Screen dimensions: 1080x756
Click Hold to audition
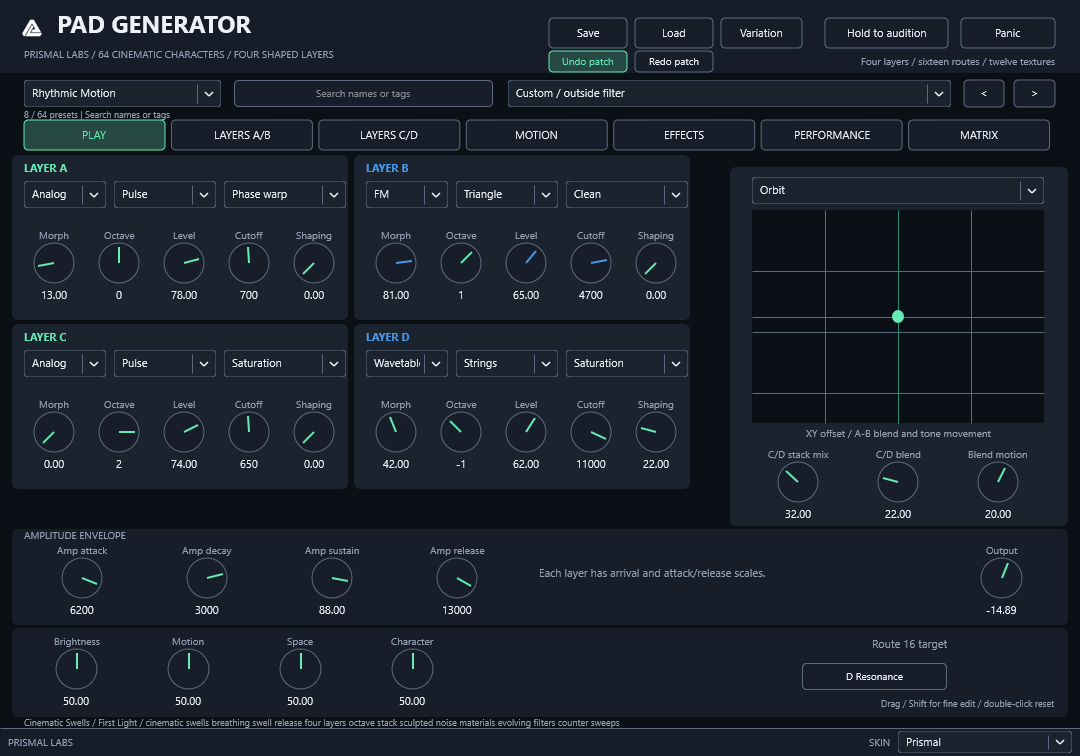tap(886, 33)
